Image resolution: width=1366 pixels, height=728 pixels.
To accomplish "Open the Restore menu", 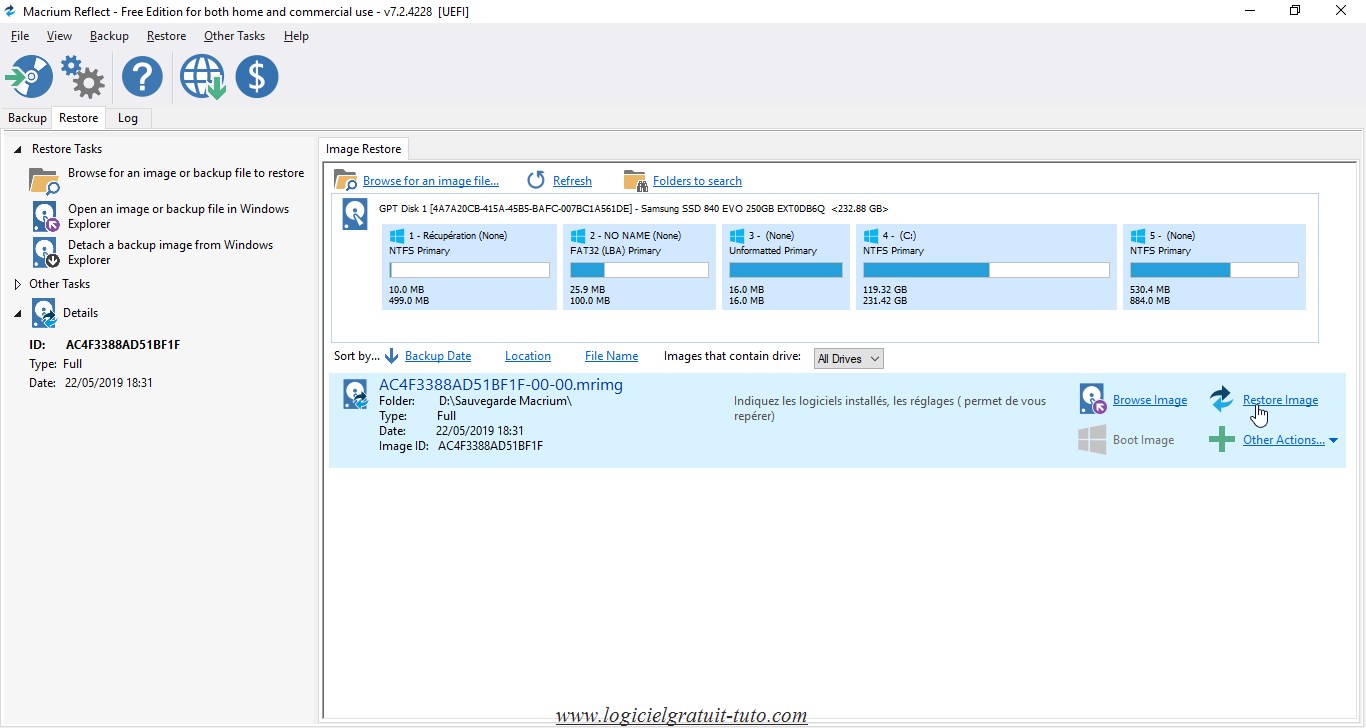I will pos(166,36).
